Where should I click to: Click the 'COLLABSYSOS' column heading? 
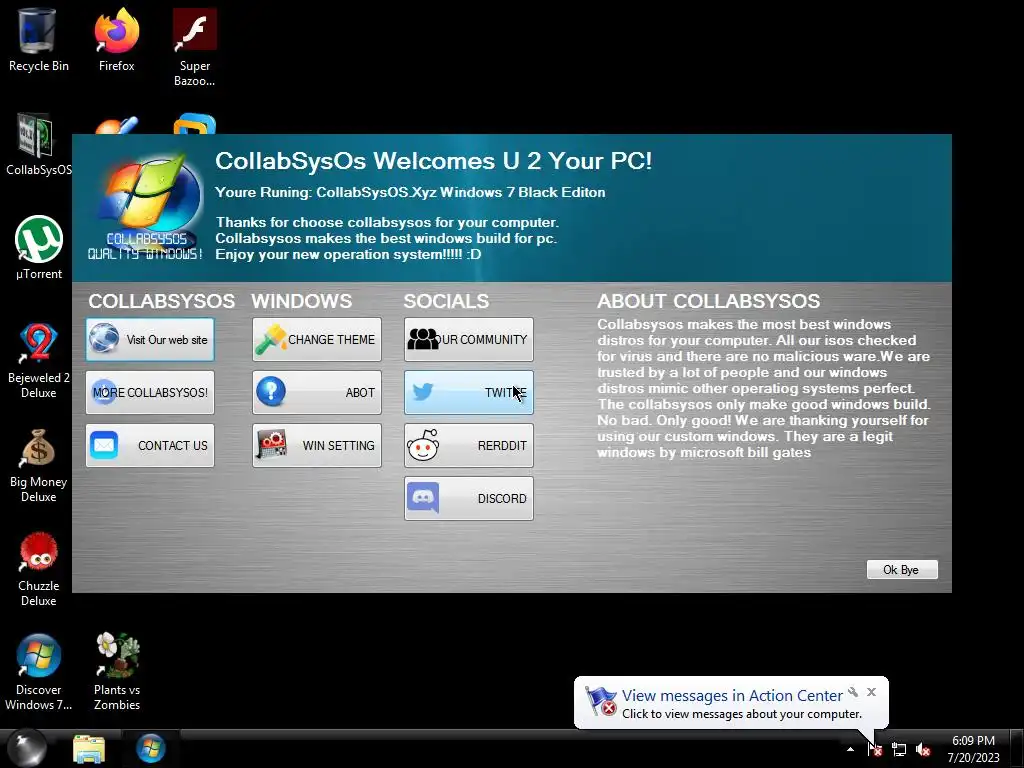tap(162, 301)
